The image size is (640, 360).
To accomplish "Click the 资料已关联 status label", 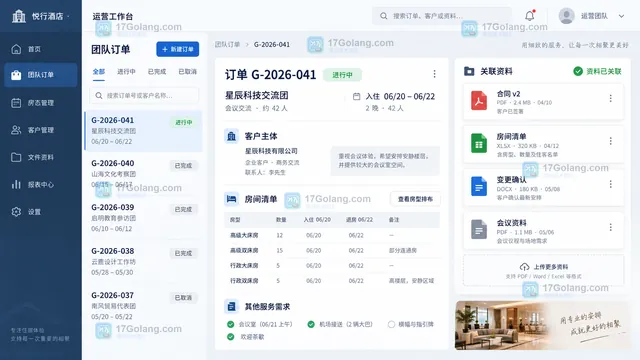I will click(598, 71).
